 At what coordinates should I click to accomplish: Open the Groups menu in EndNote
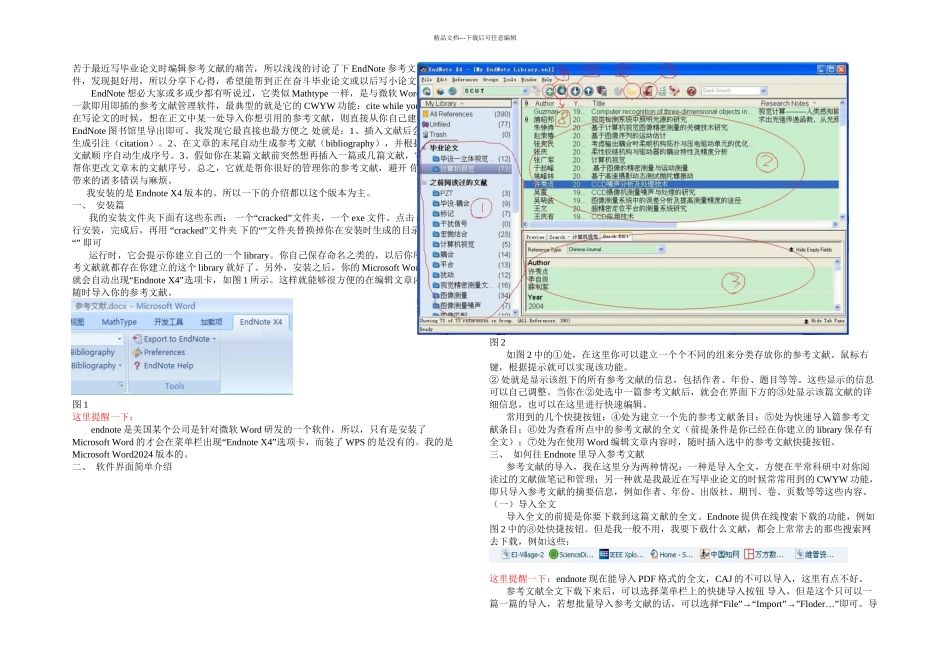(x=490, y=80)
